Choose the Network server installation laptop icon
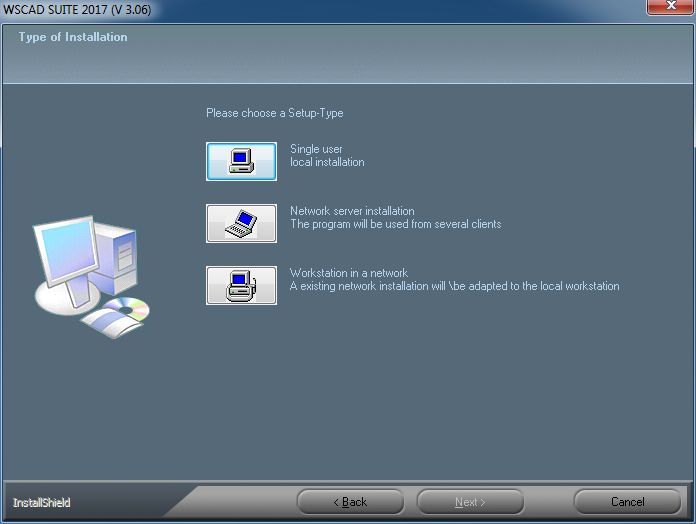Viewport: 696px width, 524px height. 241,224
